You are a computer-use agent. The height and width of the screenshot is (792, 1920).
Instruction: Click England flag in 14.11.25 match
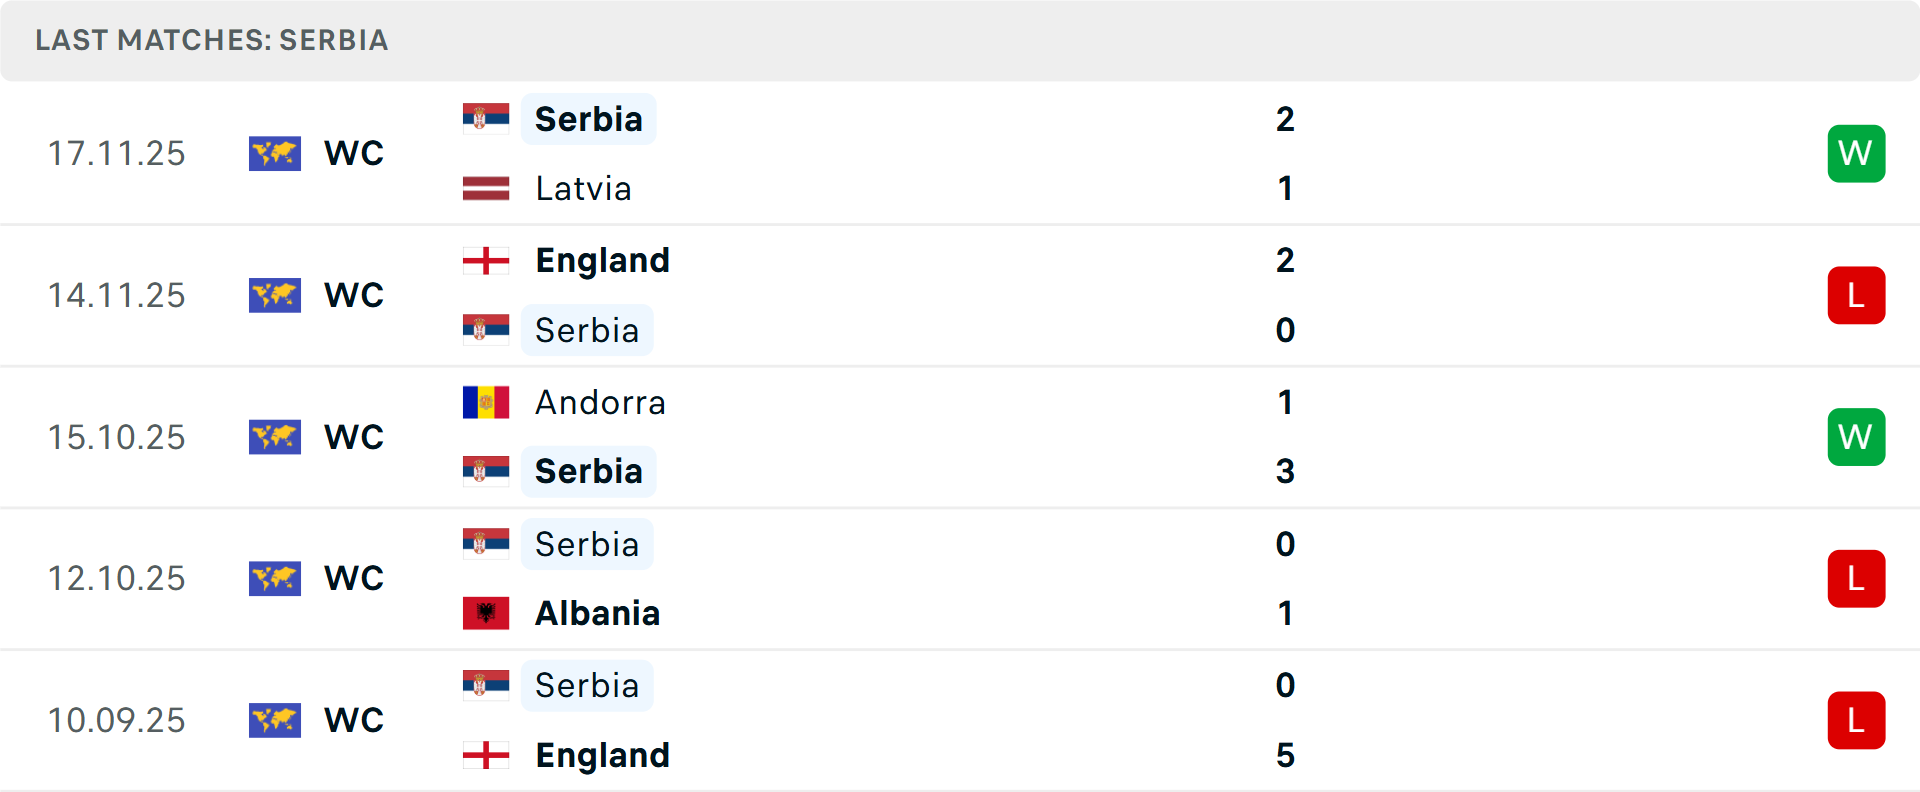coord(486,261)
